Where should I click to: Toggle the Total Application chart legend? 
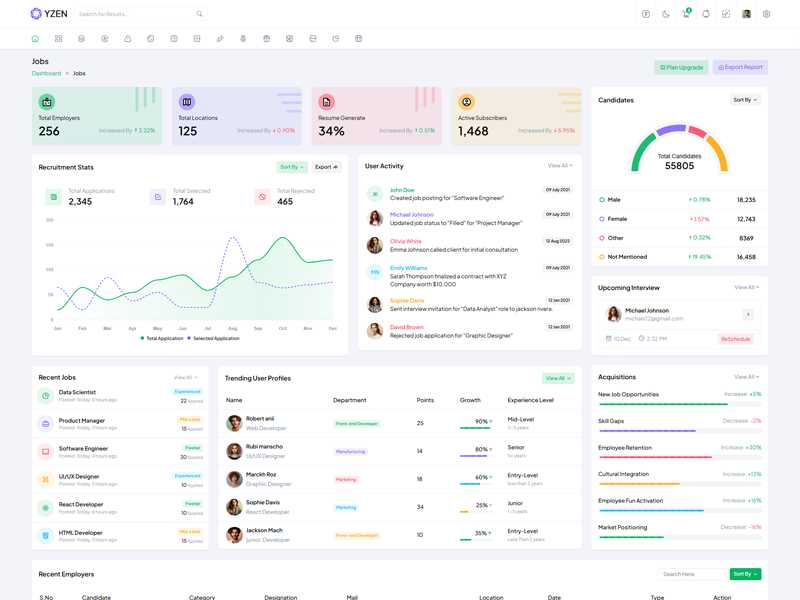[162, 338]
